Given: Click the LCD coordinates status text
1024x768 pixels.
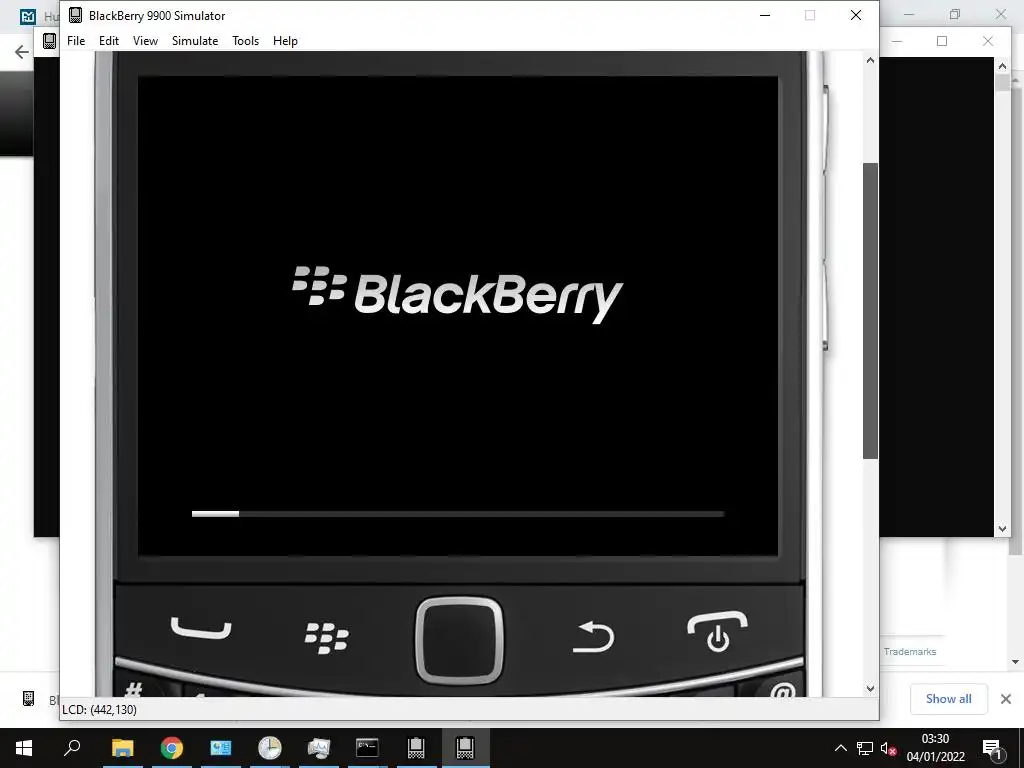Looking at the screenshot, I should (x=99, y=709).
